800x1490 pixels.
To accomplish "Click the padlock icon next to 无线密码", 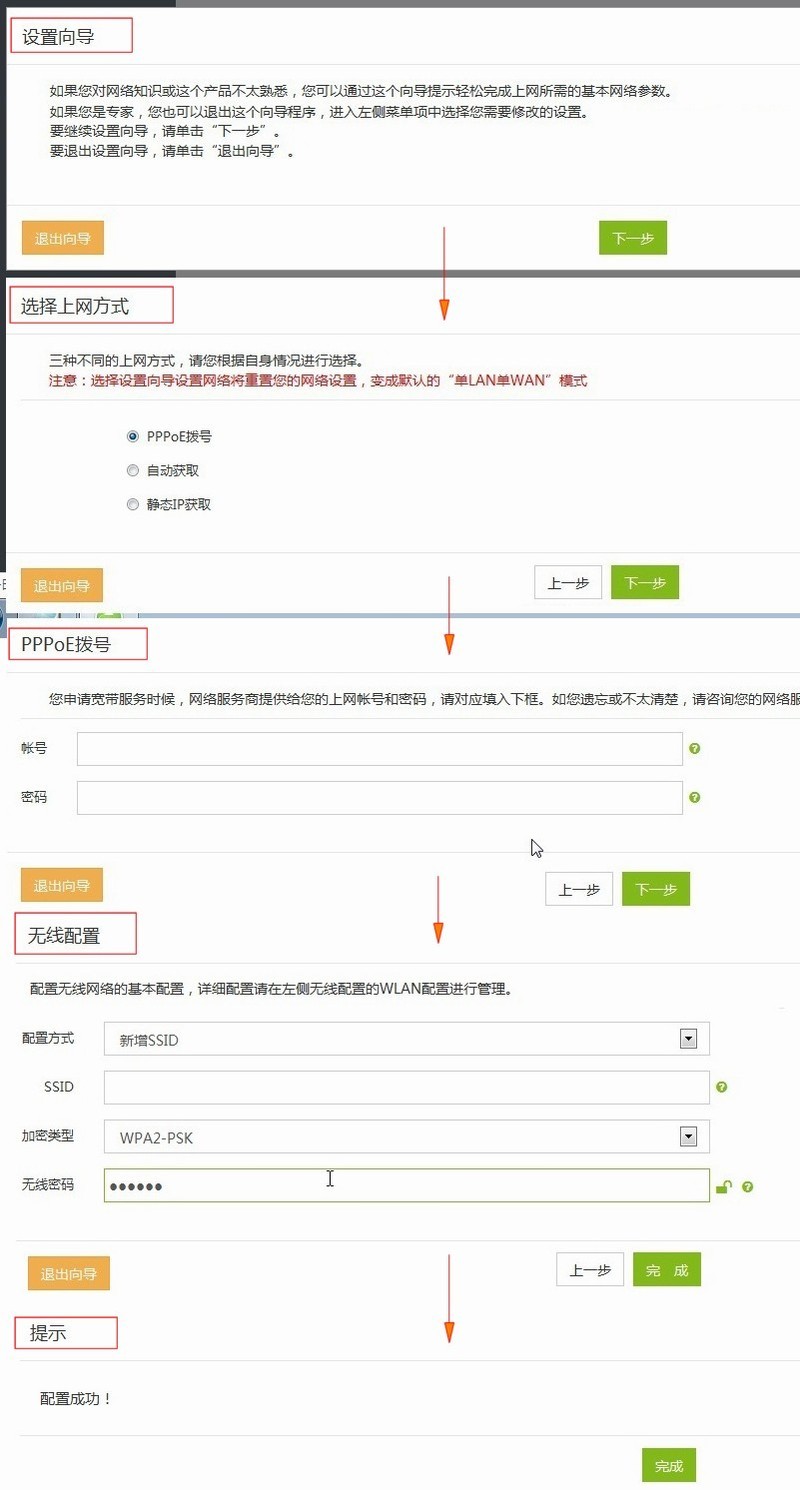I will tap(724, 1186).
